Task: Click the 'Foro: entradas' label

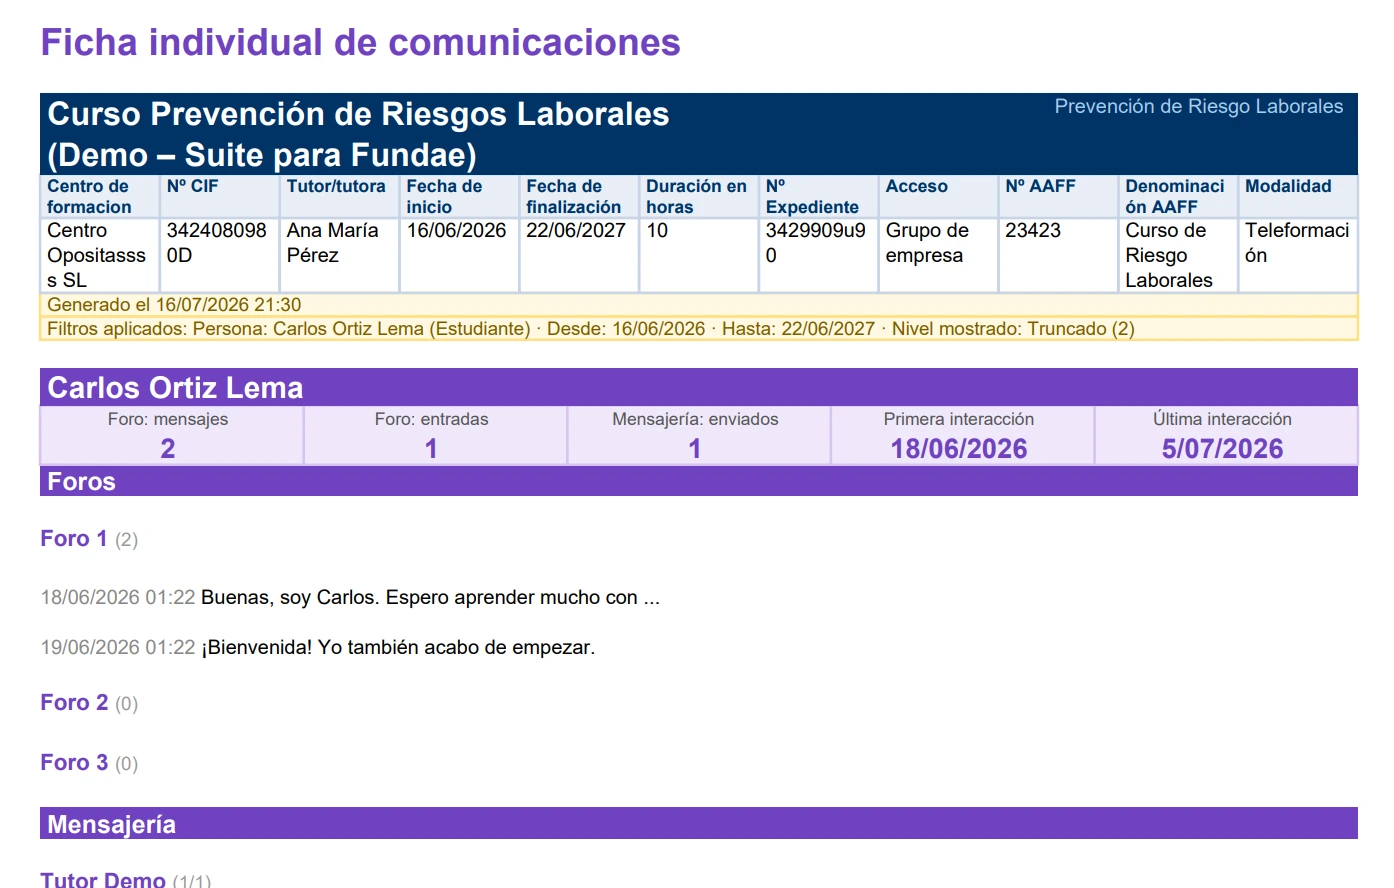Action: coord(432,419)
